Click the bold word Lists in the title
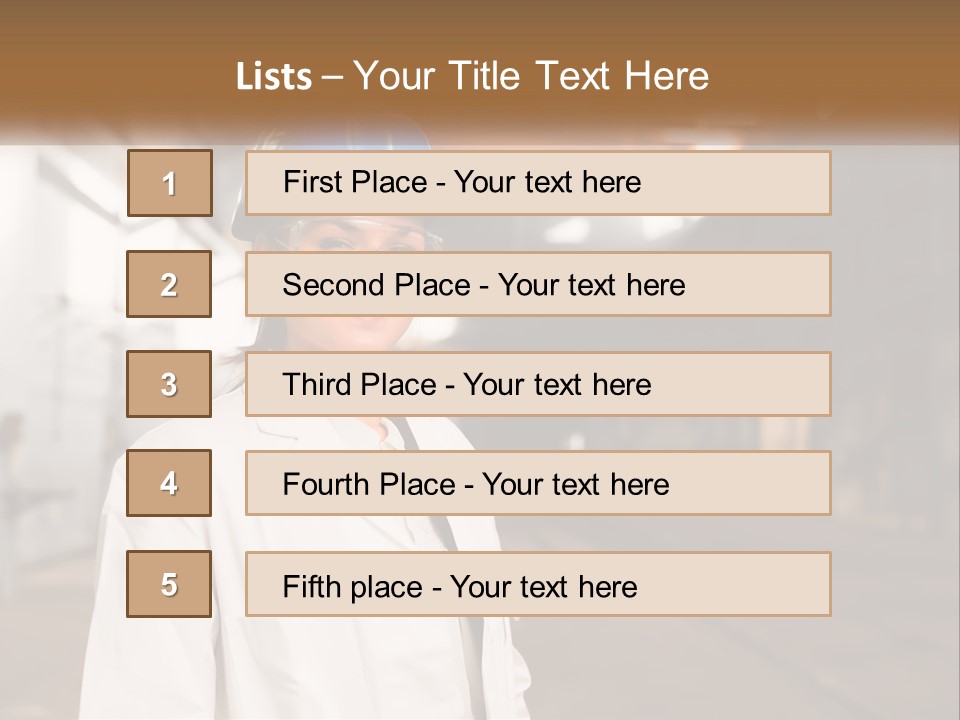960x720 pixels. click(274, 77)
